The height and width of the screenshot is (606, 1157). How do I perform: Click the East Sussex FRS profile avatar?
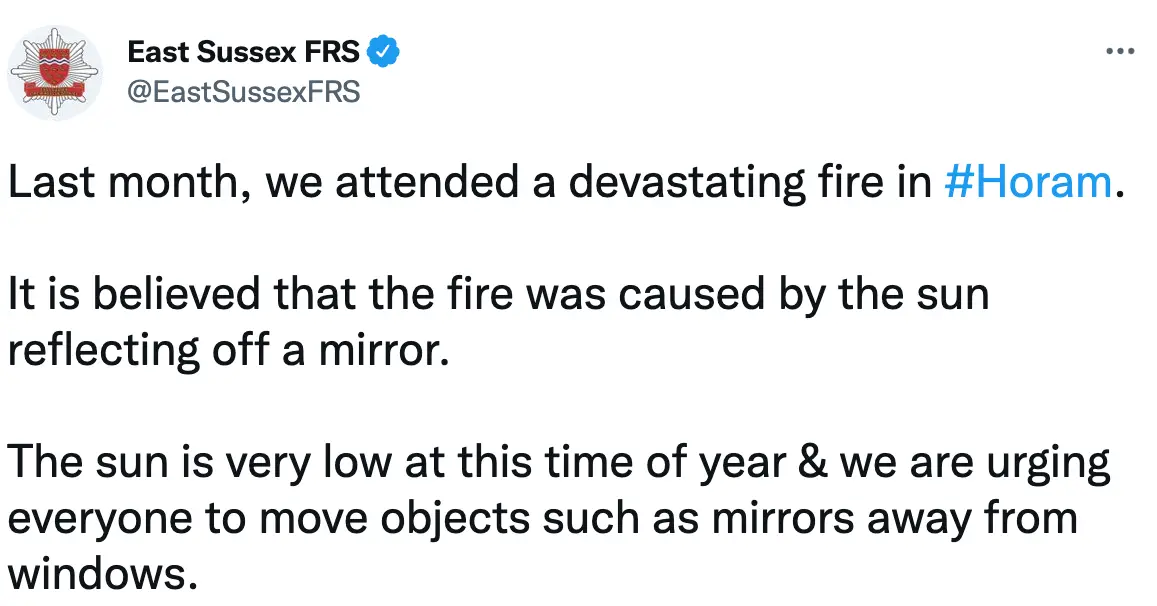click(56, 74)
